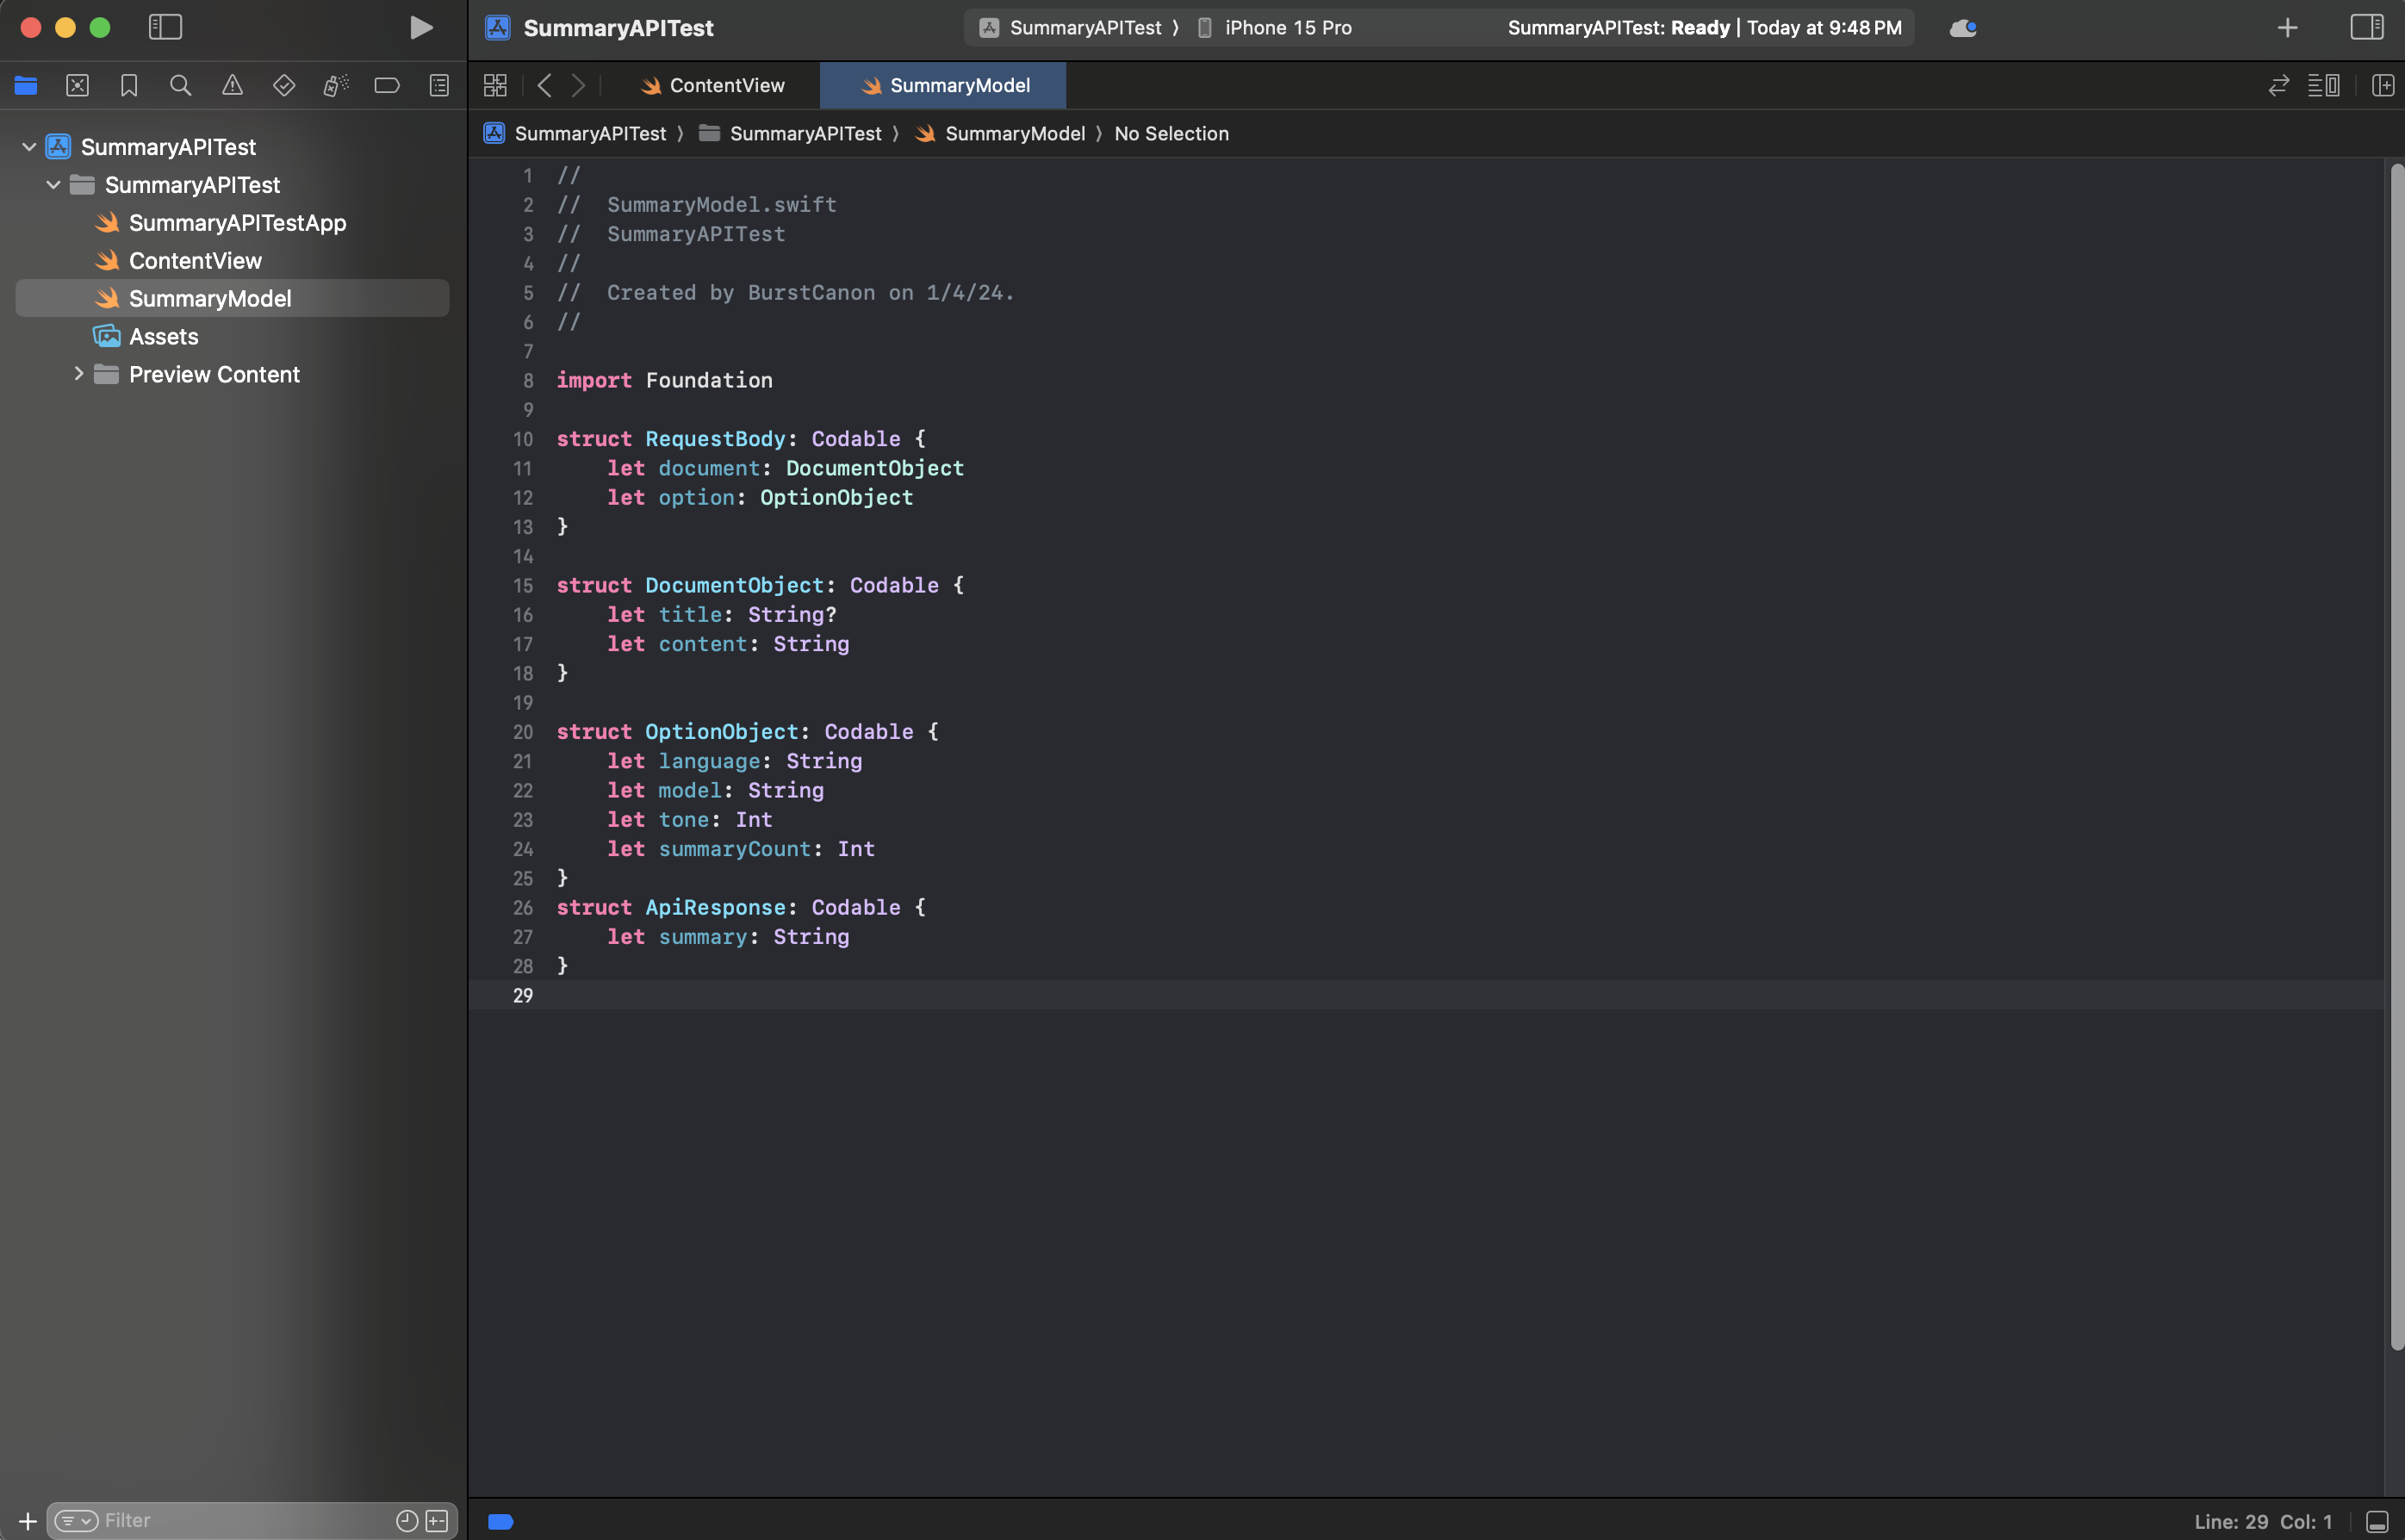Select SummaryAPITestApp in the file tree
This screenshot has width=2405, height=1540.
[x=237, y=223]
